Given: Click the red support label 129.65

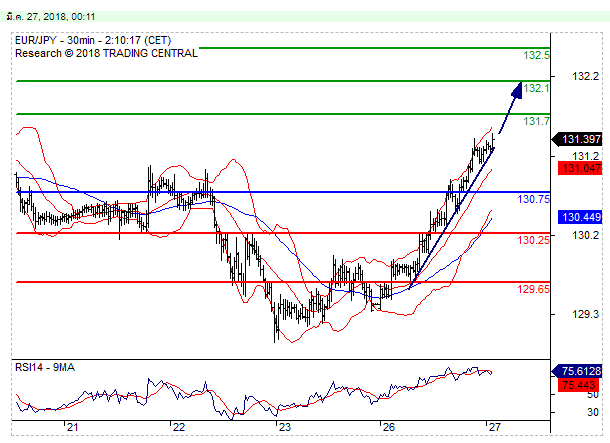Looking at the screenshot, I should pos(533,289).
